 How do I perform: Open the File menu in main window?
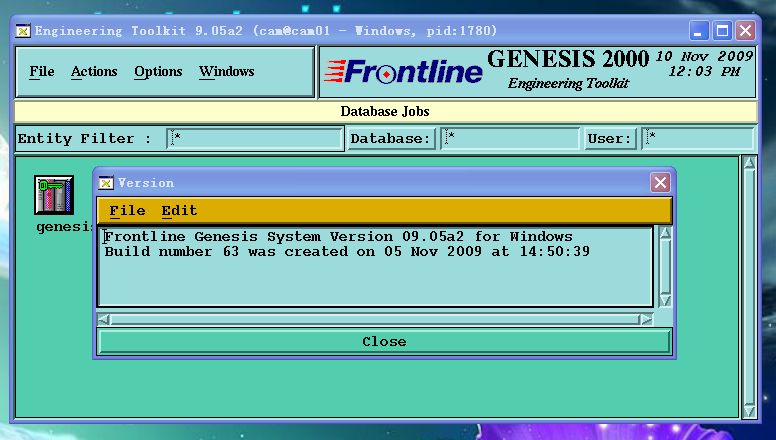42,72
